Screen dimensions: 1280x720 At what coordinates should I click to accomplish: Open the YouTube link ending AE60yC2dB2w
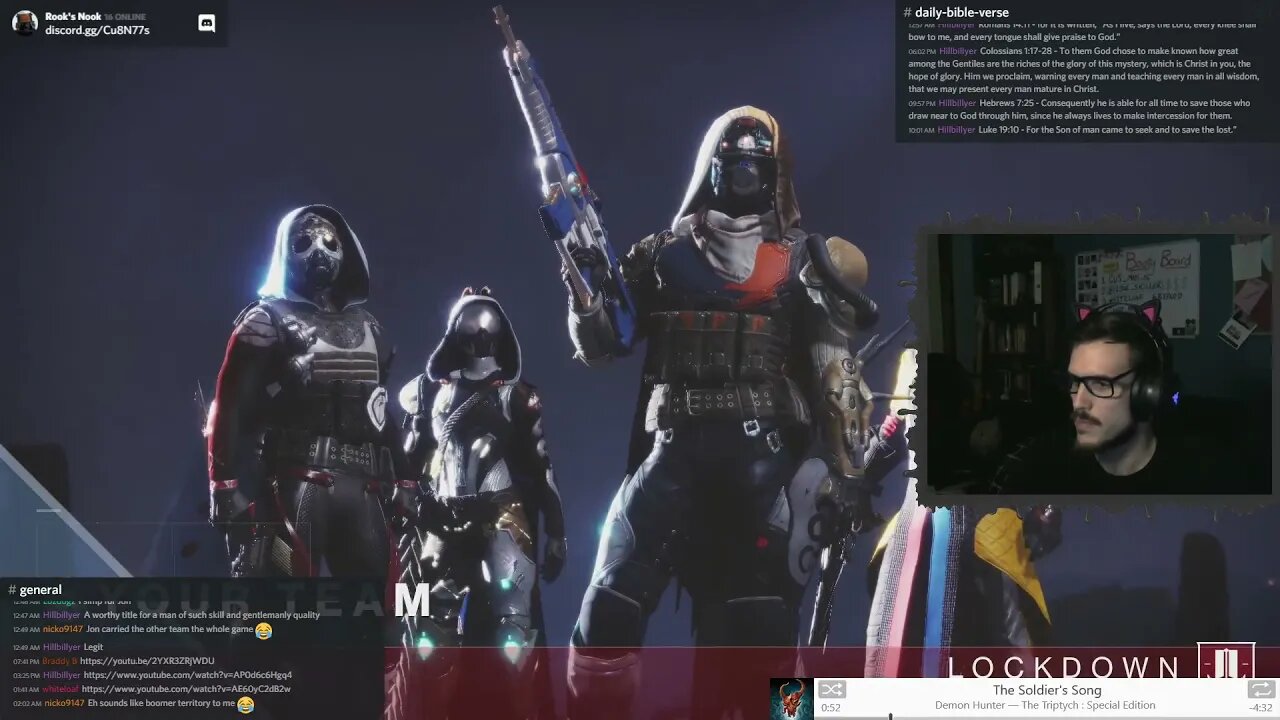coord(186,689)
